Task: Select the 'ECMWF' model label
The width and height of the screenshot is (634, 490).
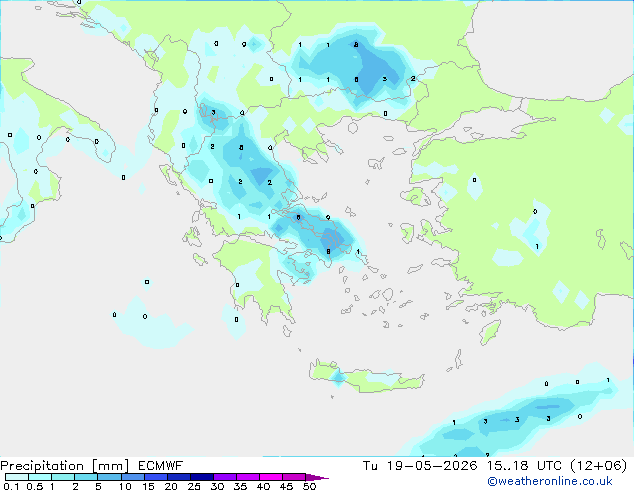Action: (160, 466)
